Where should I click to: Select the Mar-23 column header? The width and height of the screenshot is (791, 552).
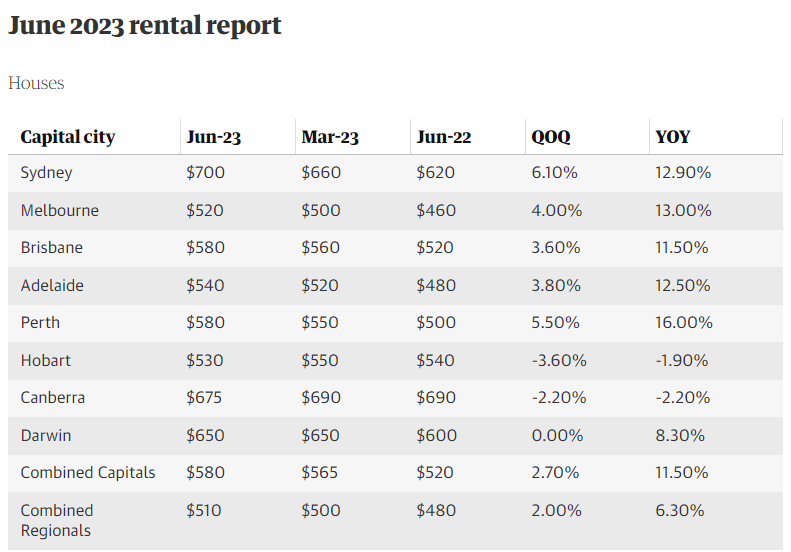(x=330, y=137)
